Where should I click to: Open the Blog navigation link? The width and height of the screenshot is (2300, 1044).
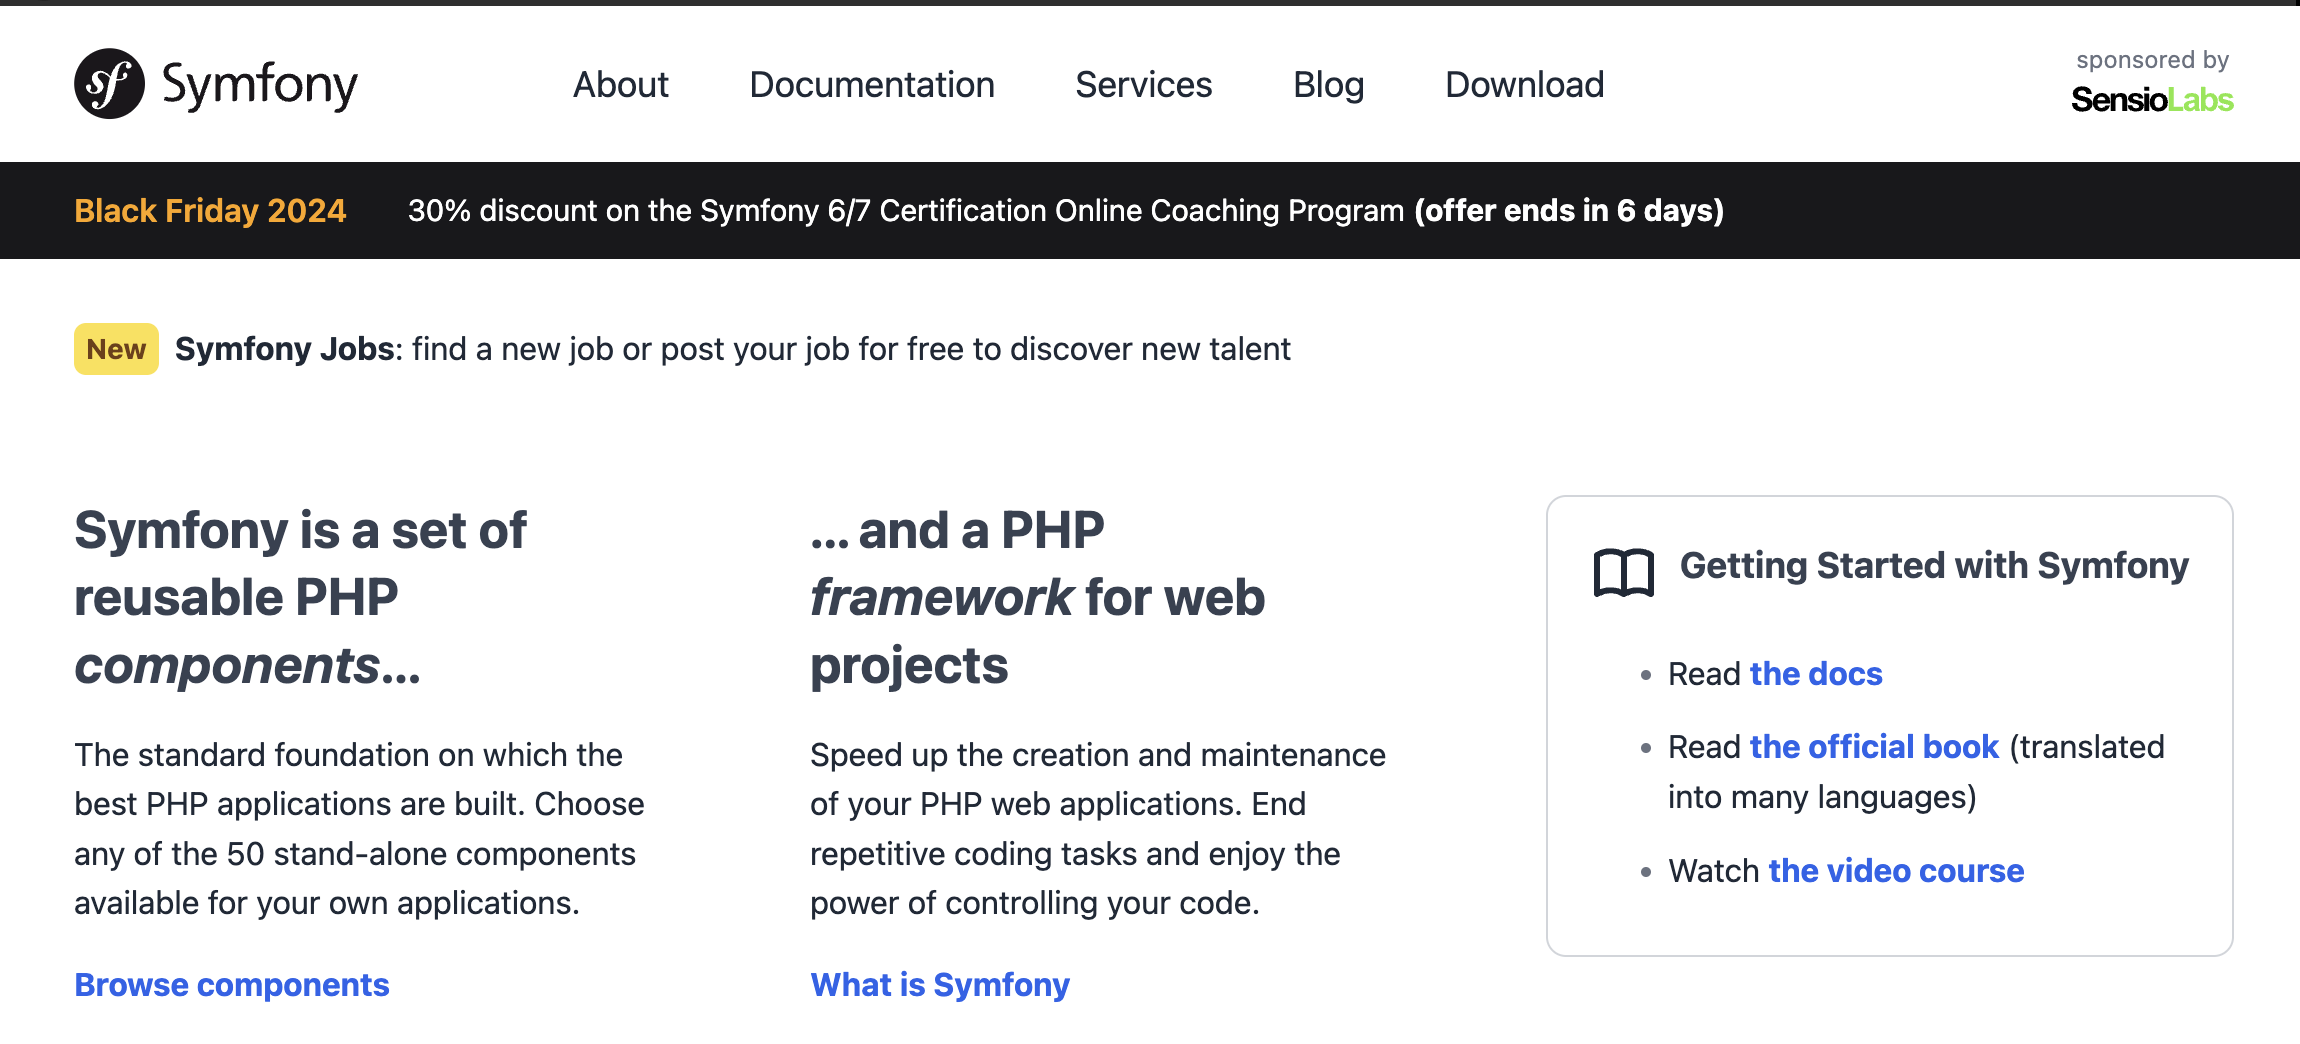pos(1328,85)
